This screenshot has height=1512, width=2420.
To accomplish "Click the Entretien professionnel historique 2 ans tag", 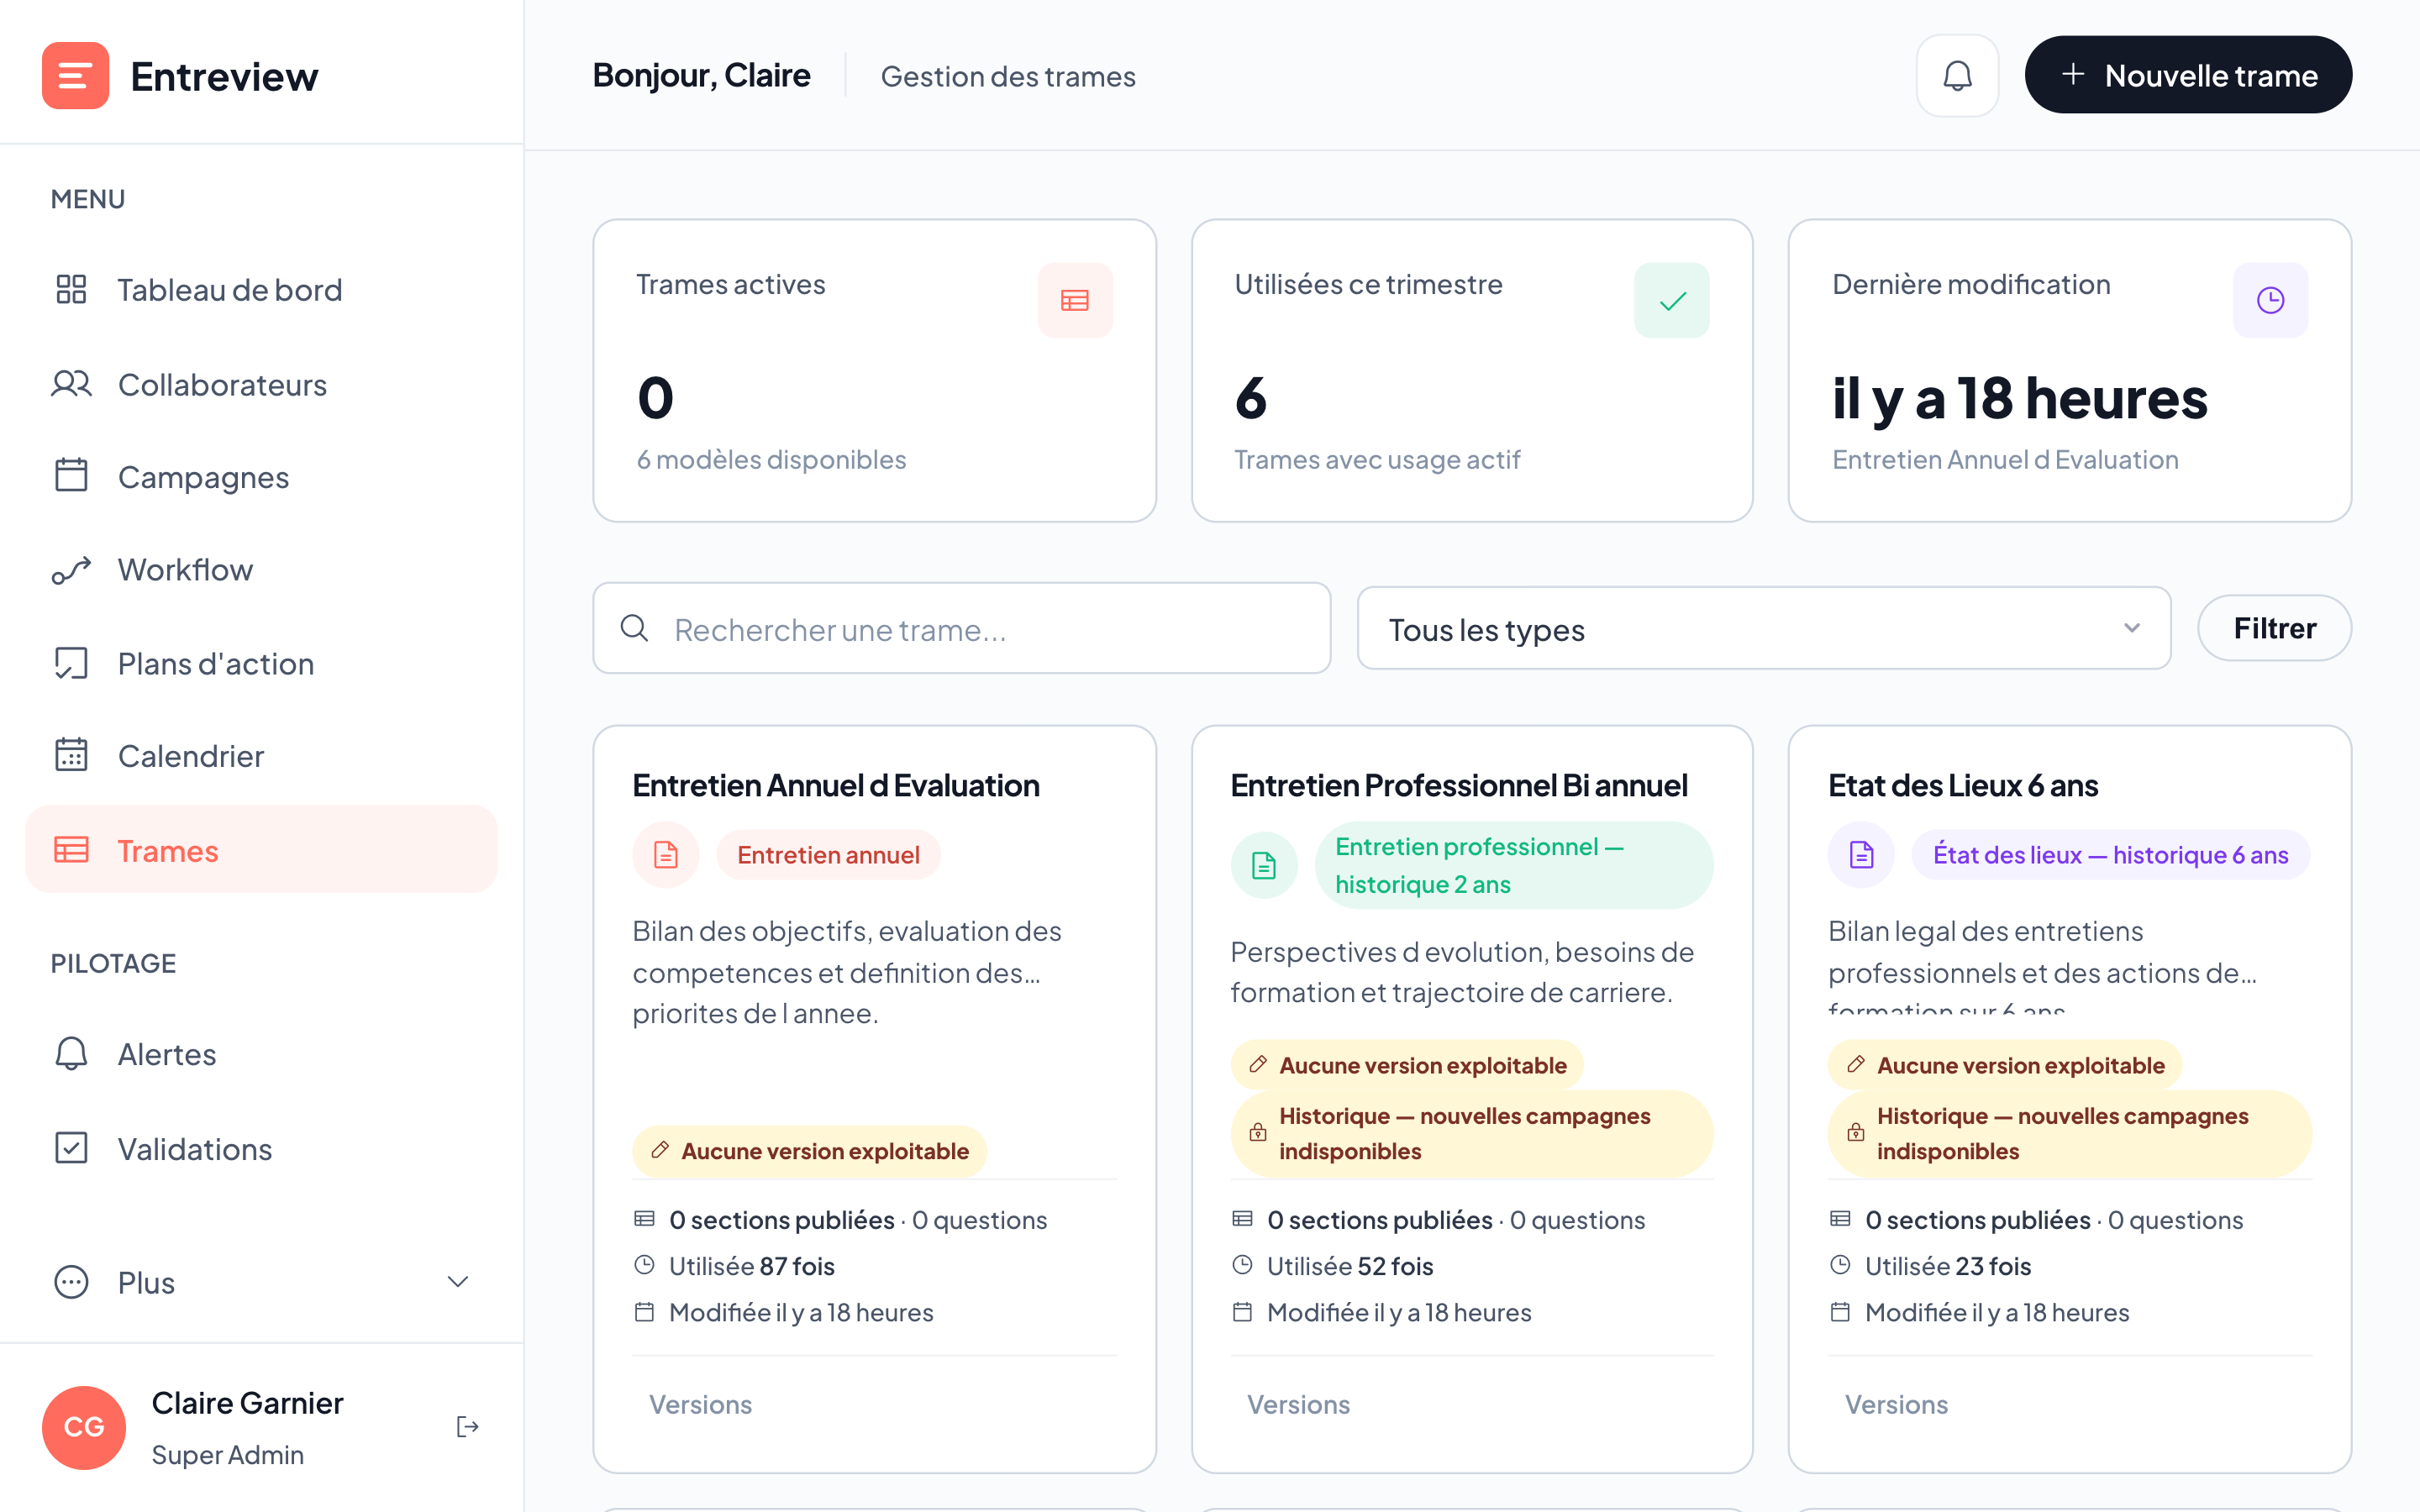I will point(1514,865).
